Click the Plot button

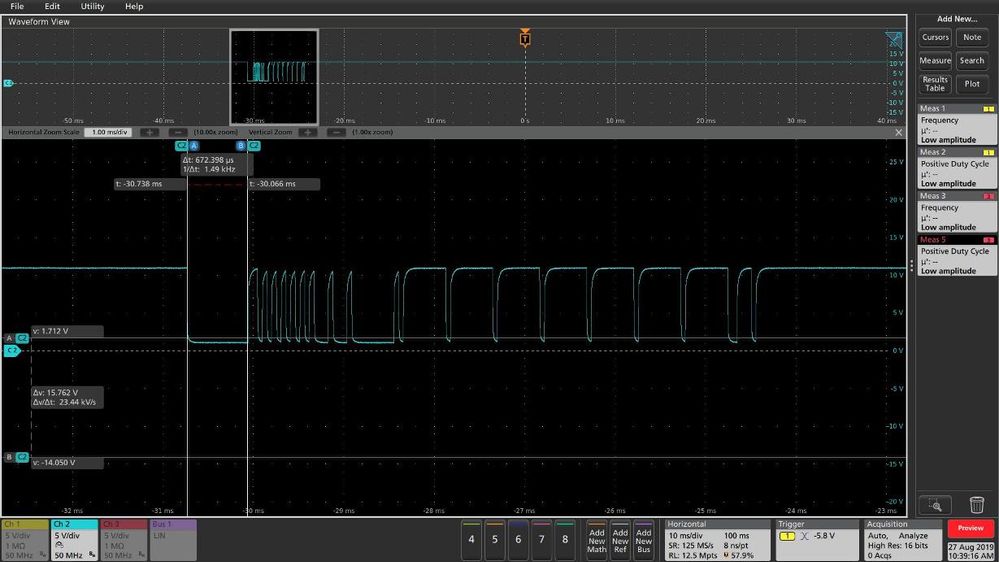[x=972, y=84]
